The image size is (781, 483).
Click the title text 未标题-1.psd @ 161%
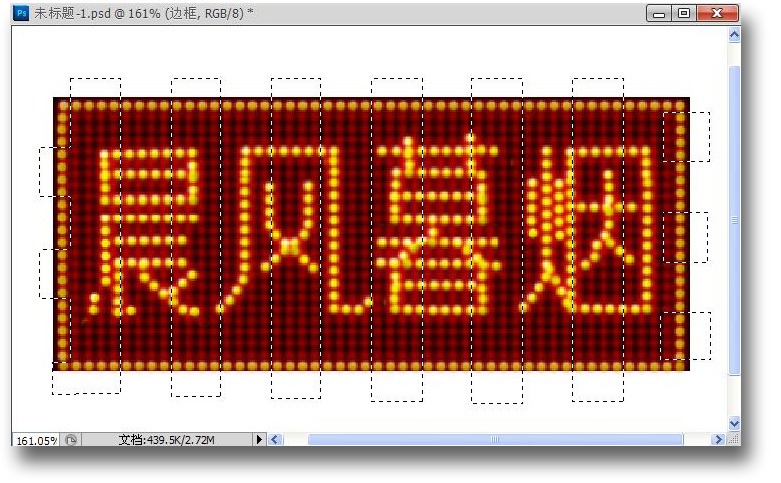(98, 13)
